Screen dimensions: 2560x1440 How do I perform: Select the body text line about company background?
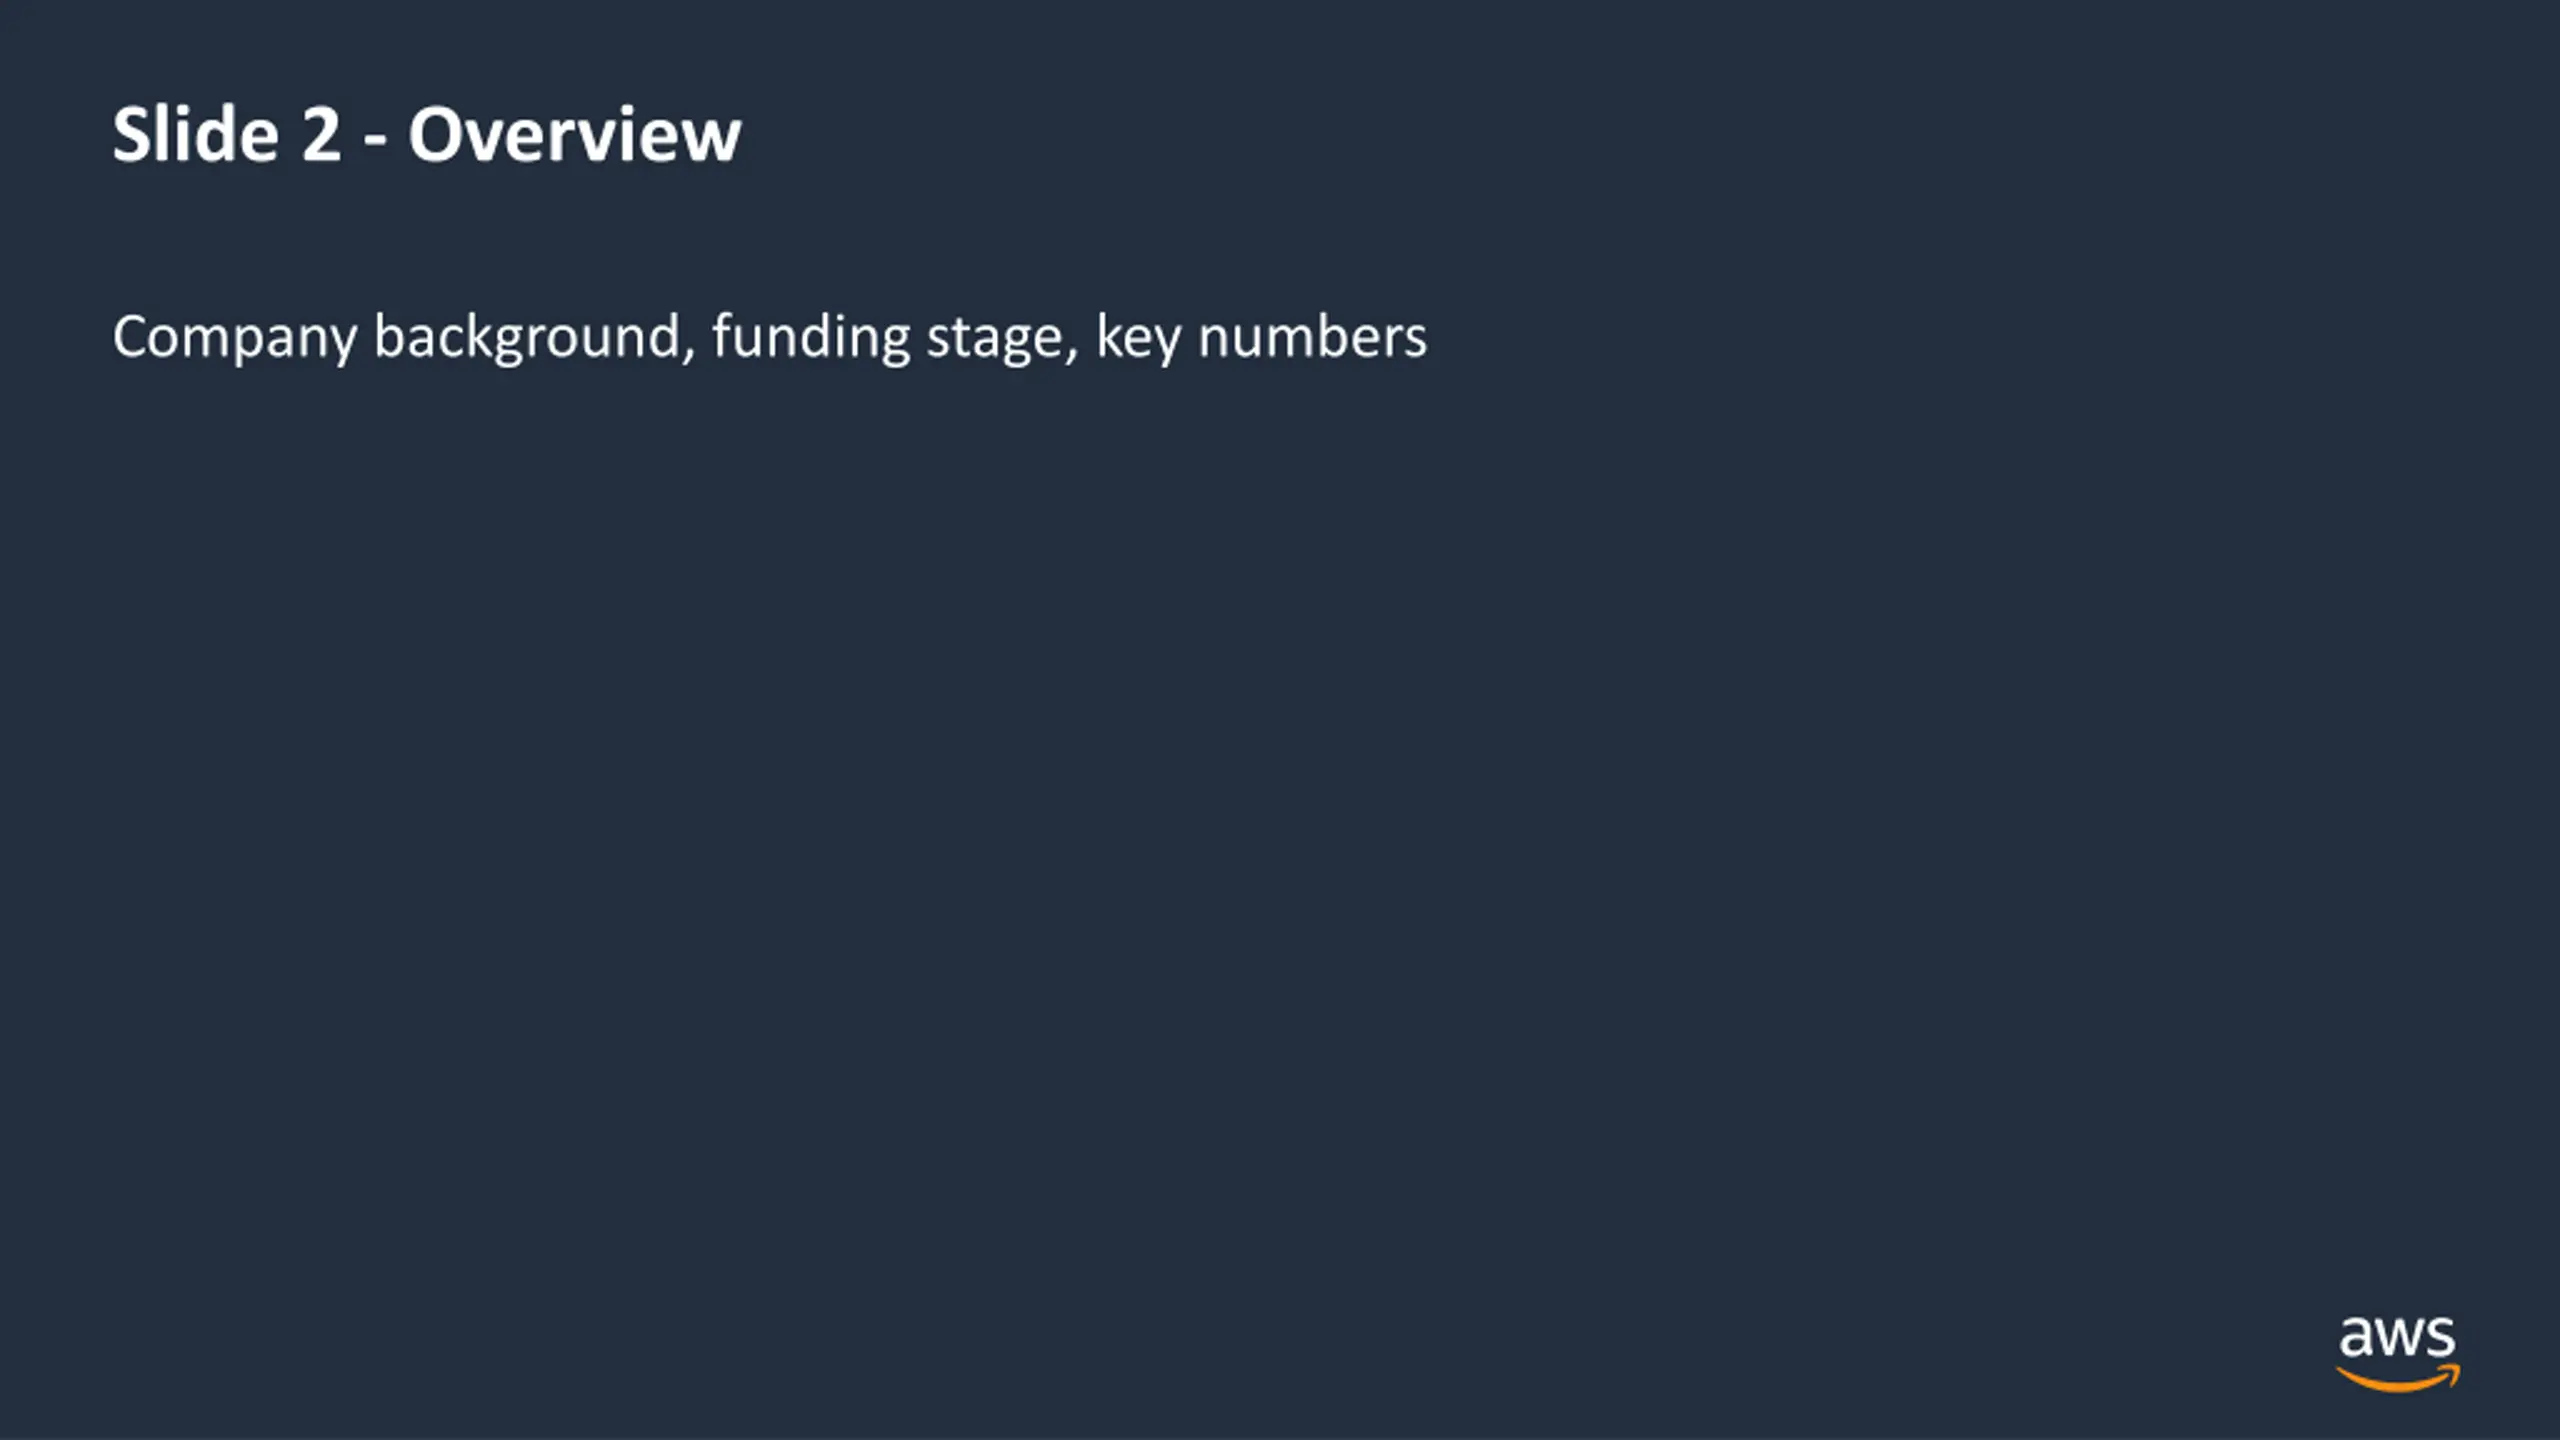pos(769,337)
